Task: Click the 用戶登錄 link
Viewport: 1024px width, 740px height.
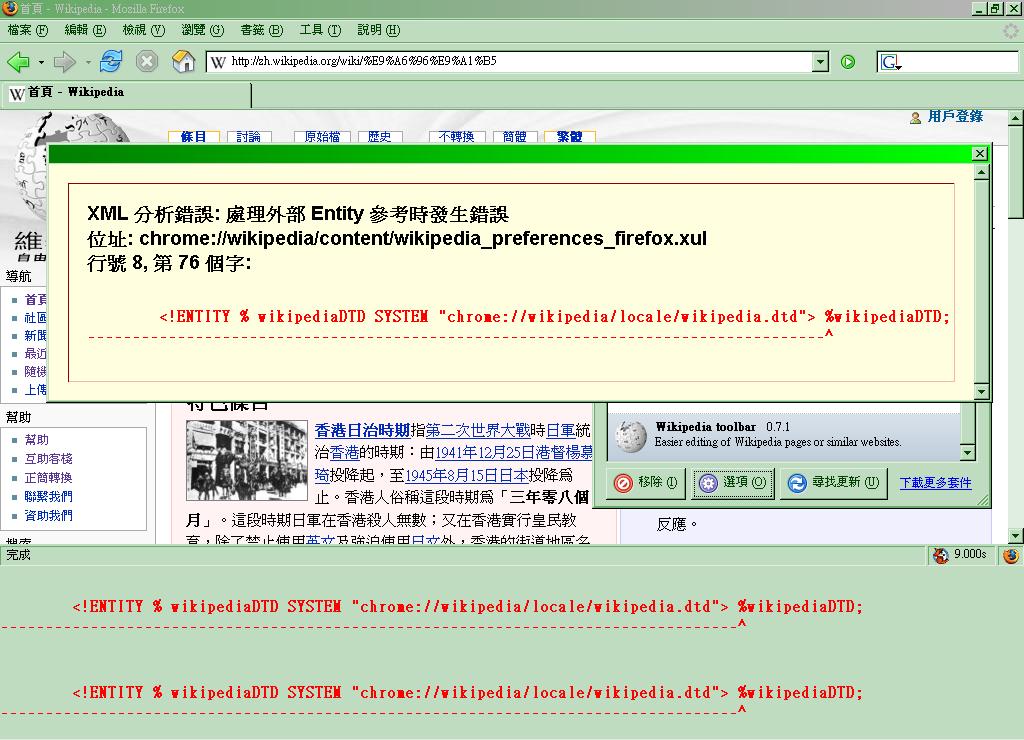Action: pyautogui.click(x=955, y=117)
